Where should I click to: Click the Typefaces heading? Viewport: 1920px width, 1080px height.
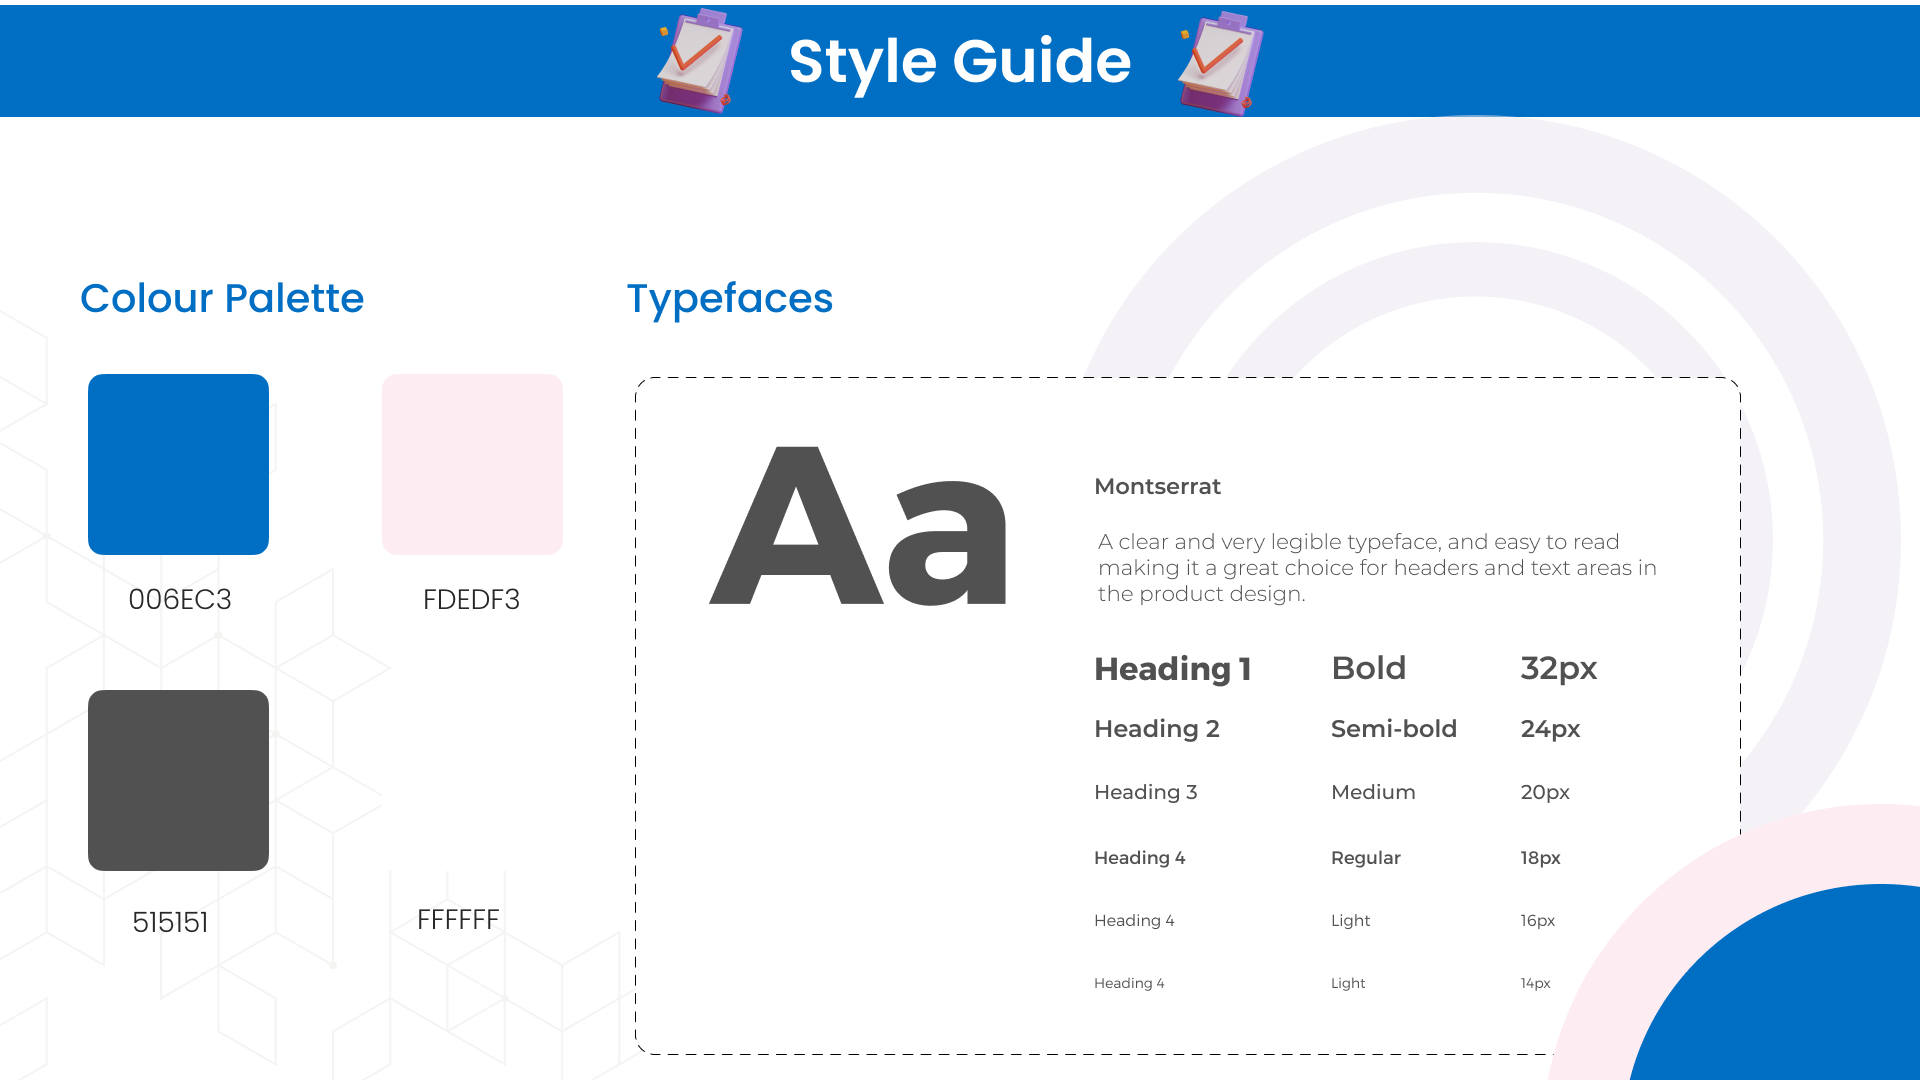point(730,299)
